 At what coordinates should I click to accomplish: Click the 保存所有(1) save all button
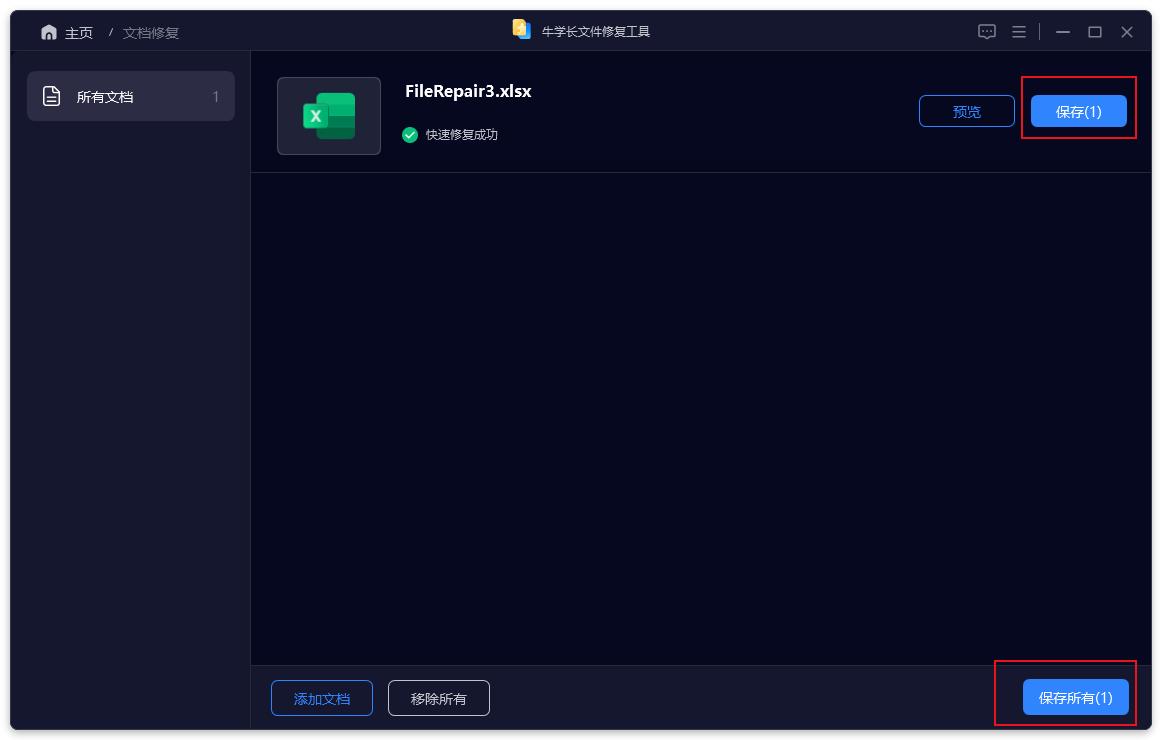[1076, 697]
